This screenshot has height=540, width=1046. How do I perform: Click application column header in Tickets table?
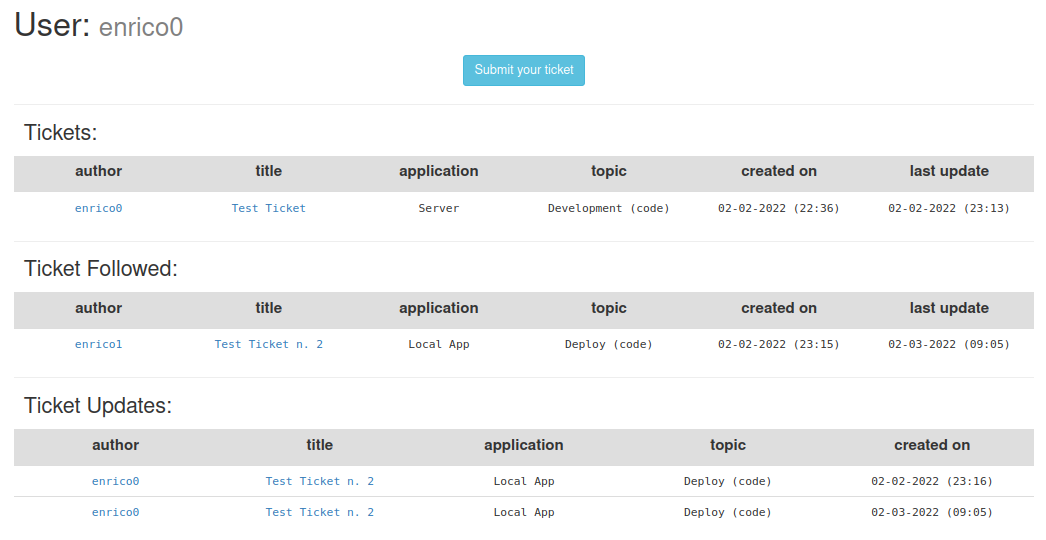(438, 172)
